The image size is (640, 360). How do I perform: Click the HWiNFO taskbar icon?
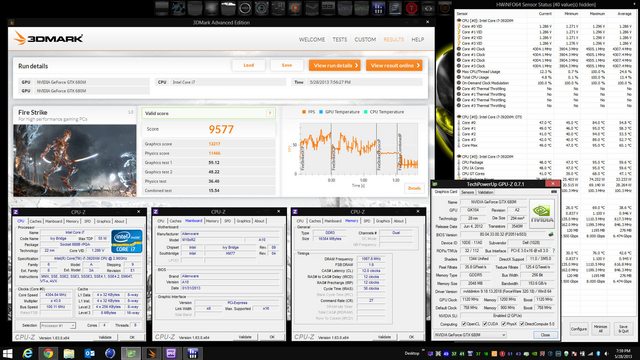coord(193,353)
